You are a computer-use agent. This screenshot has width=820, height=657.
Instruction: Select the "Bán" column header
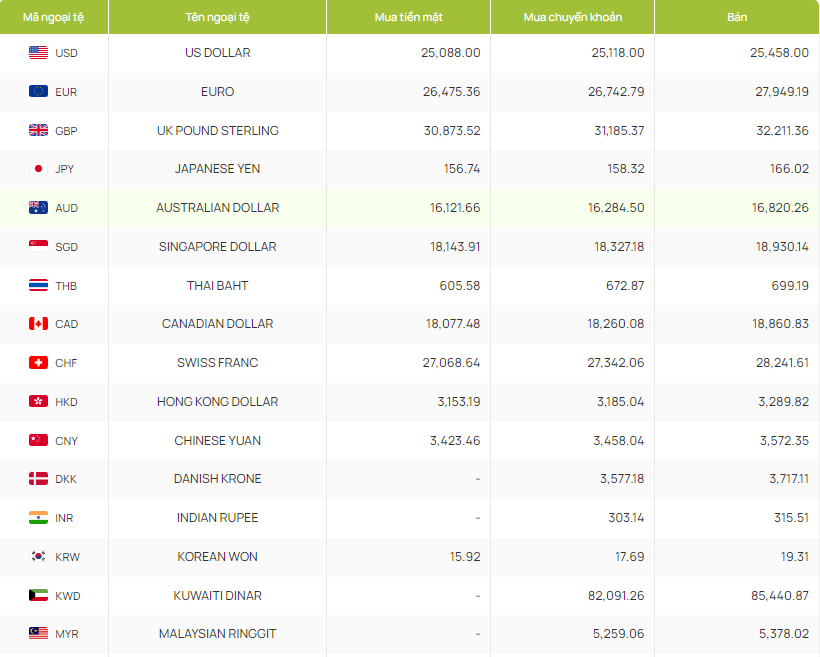point(737,17)
